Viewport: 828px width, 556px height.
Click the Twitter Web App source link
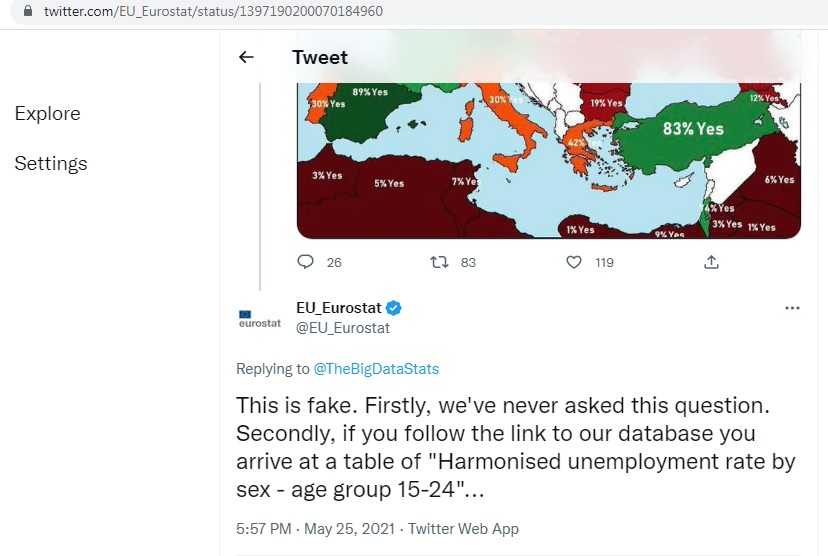462,528
